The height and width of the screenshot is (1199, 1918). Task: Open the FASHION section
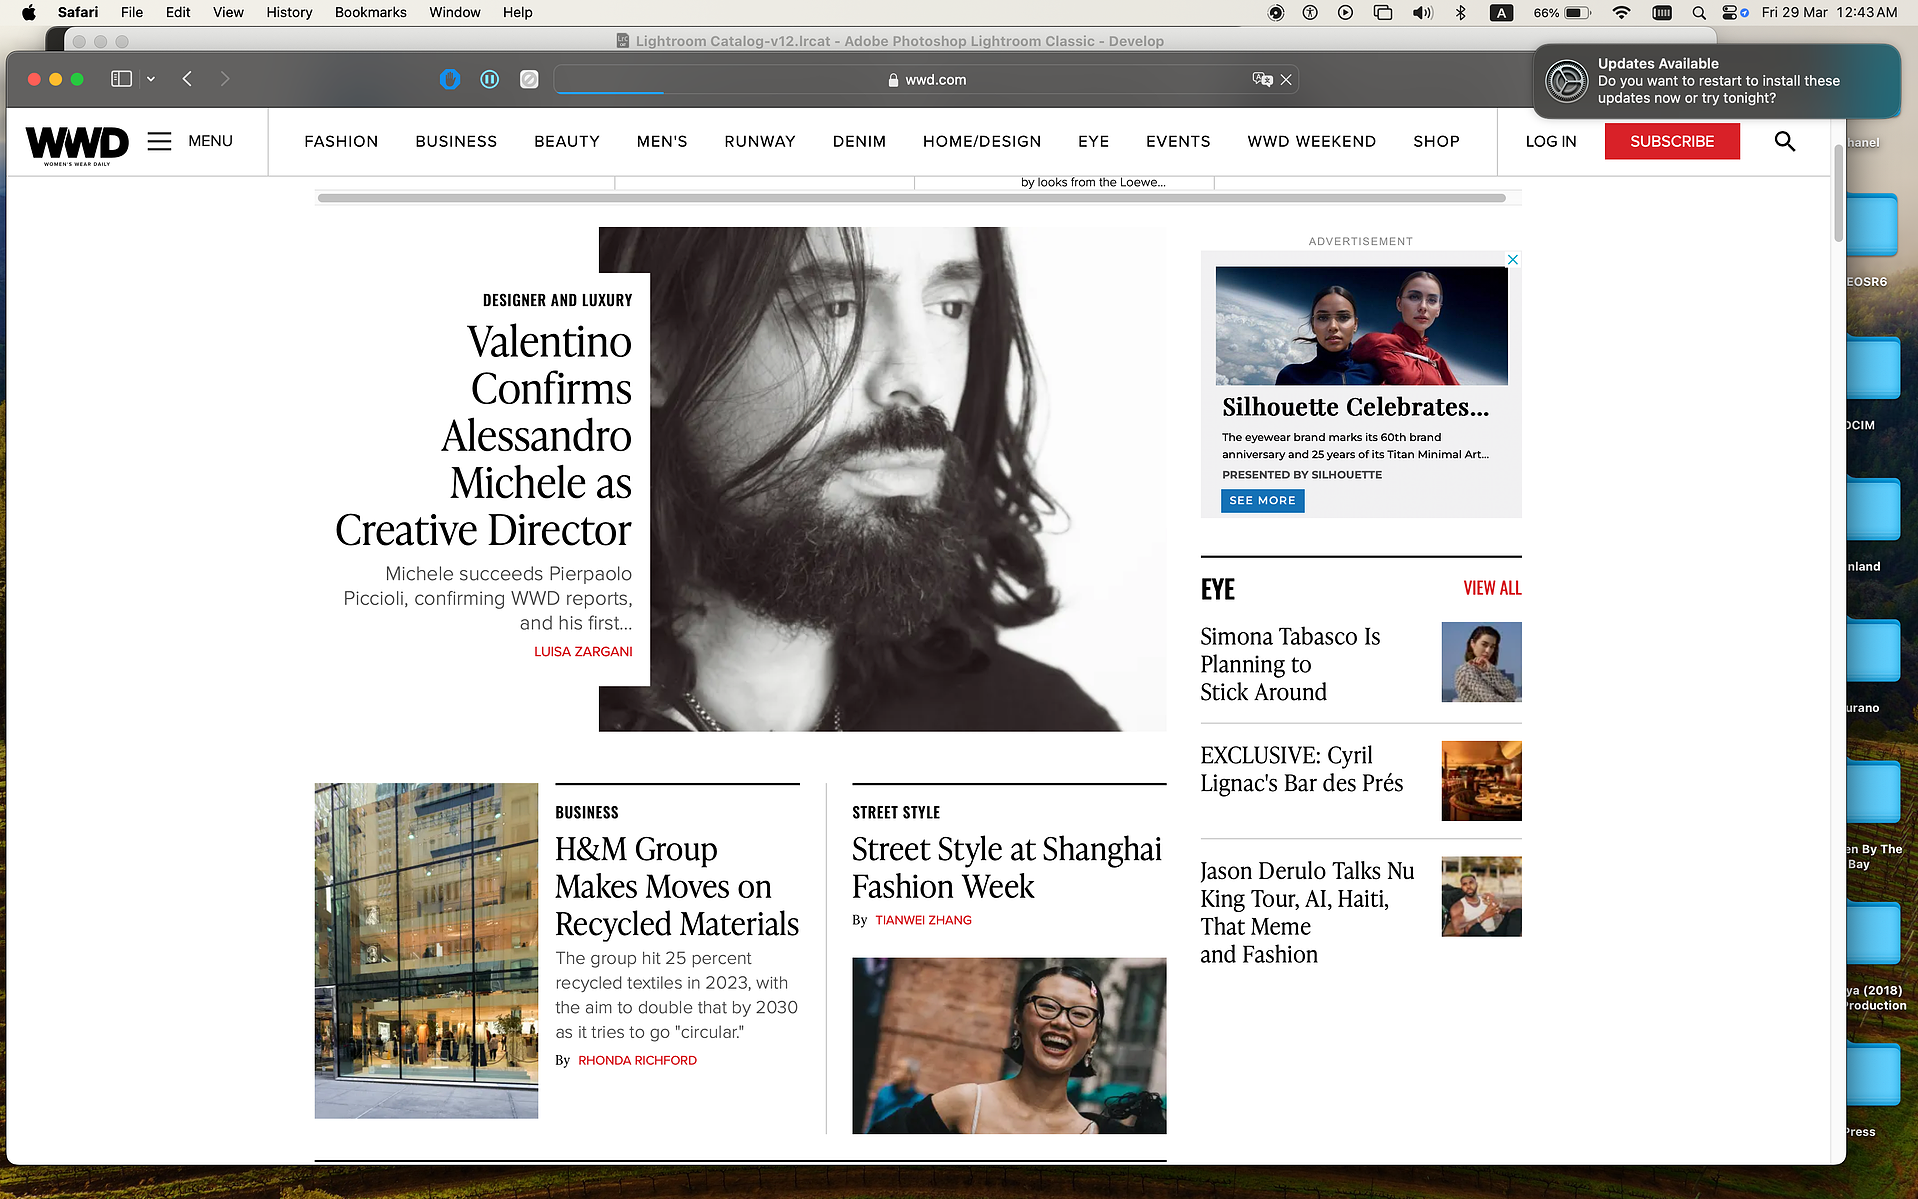(x=341, y=141)
